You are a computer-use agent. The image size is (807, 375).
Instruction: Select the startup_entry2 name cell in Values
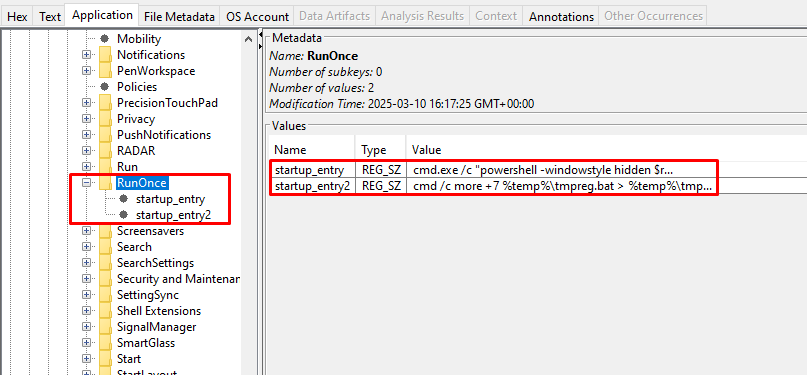click(x=312, y=186)
